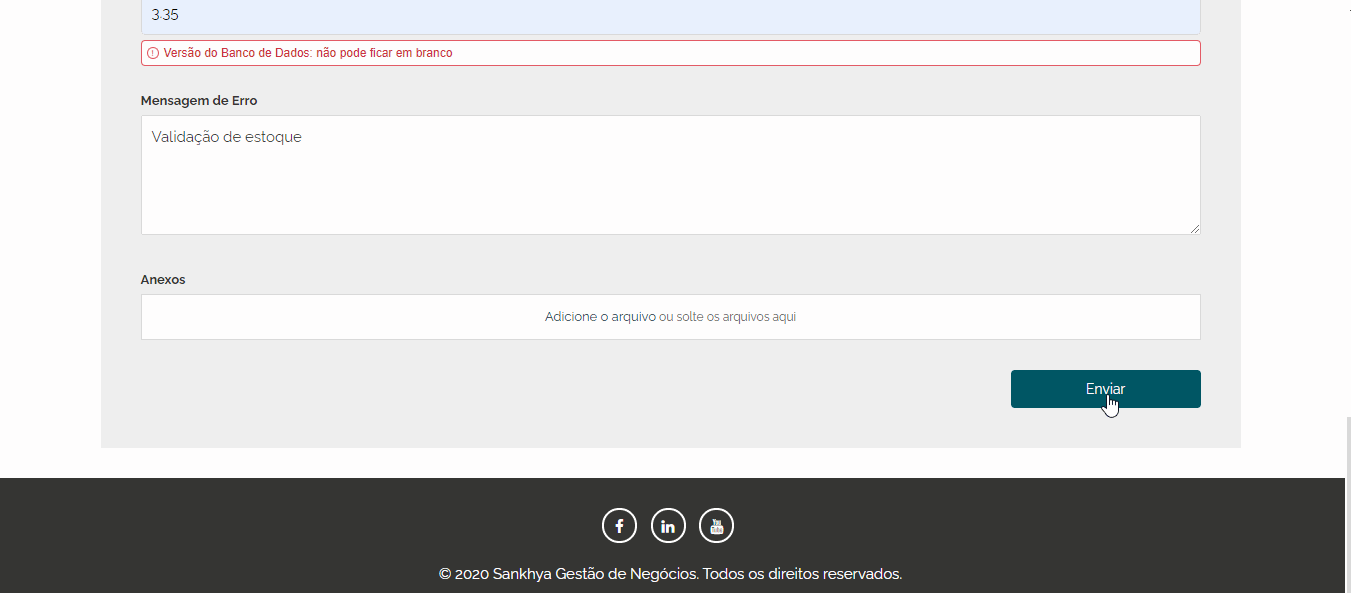
Task: Click the Sankhya copyright footer text
Action: point(670,574)
